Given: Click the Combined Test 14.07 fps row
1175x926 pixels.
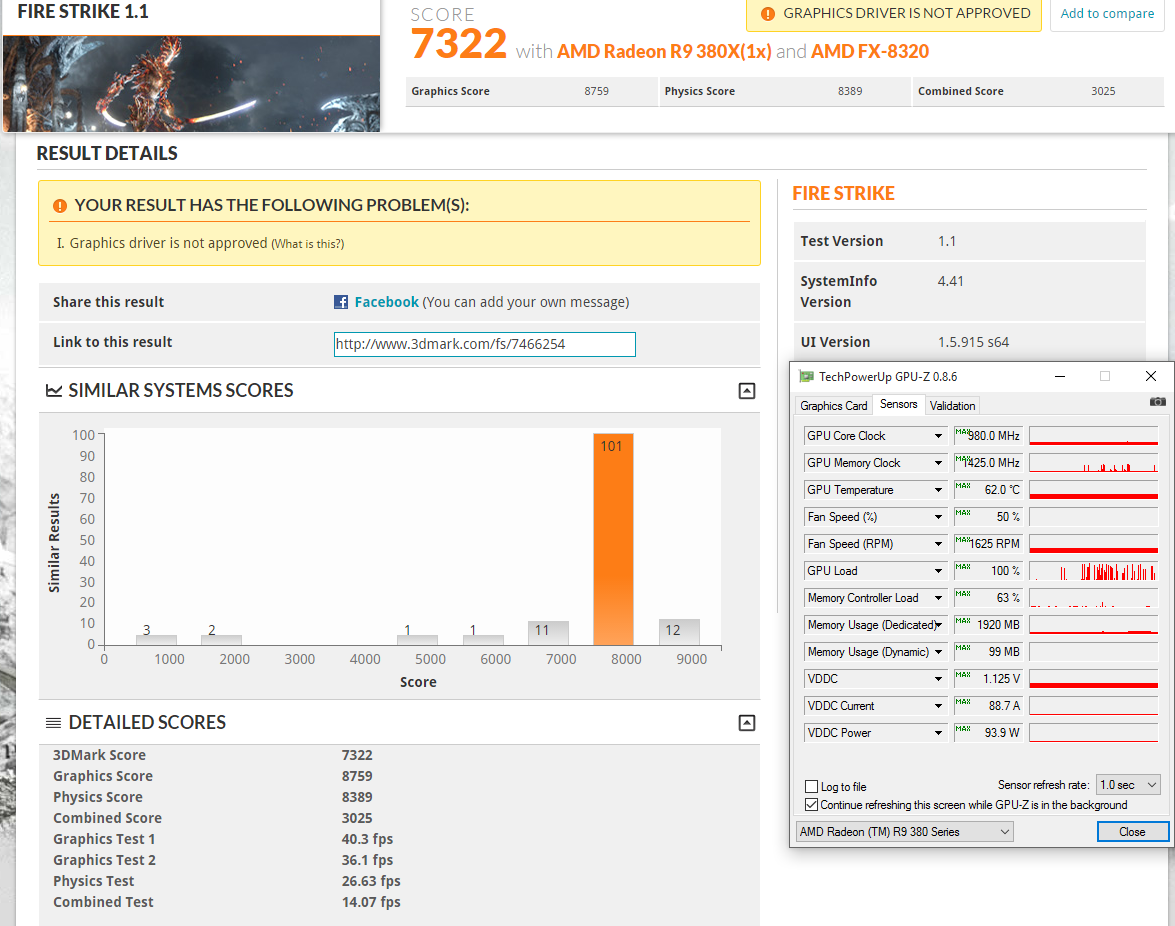Looking at the screenshot, I should coord(399,902).
